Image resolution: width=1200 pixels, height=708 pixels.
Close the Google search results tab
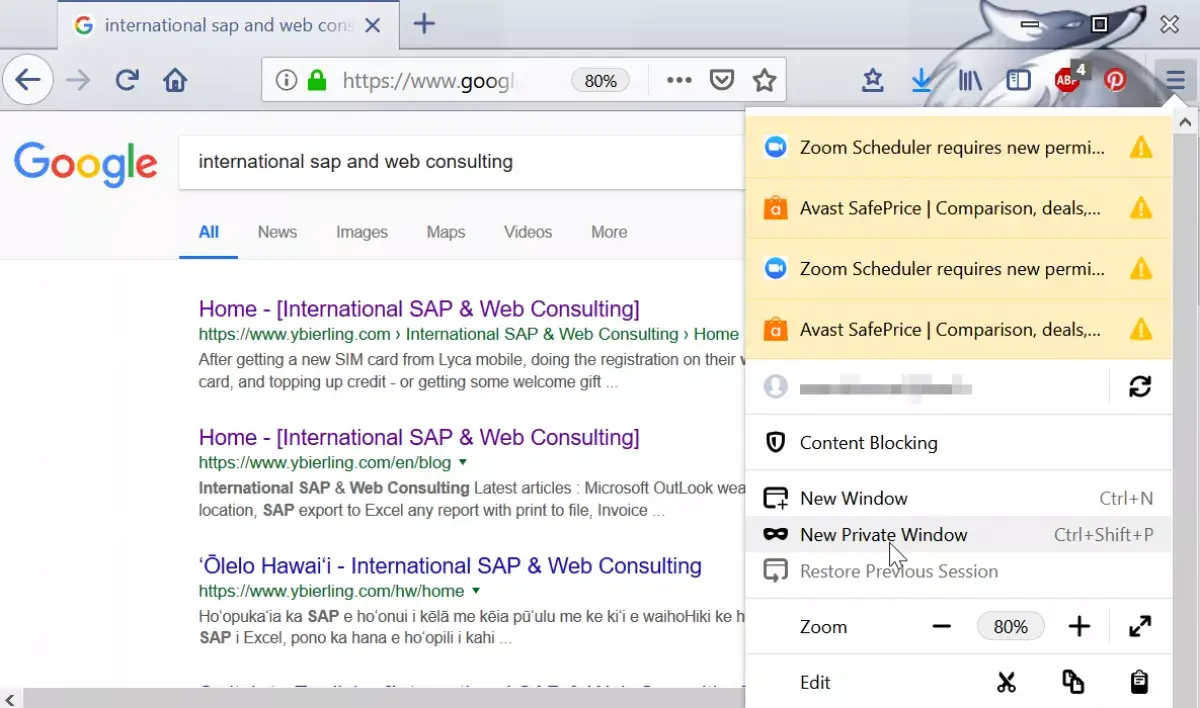(x=373, y=25)
